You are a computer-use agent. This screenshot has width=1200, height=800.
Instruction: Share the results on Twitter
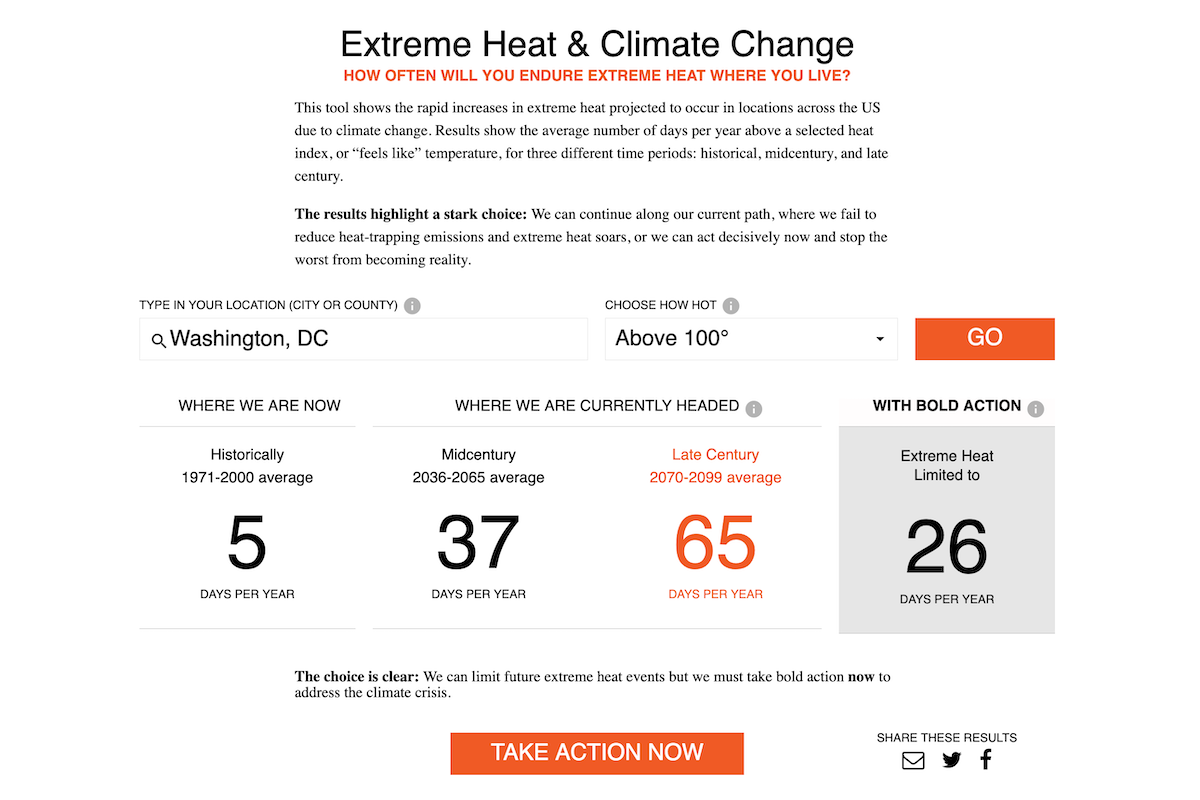pyautogui.click(x=951, y=760)
